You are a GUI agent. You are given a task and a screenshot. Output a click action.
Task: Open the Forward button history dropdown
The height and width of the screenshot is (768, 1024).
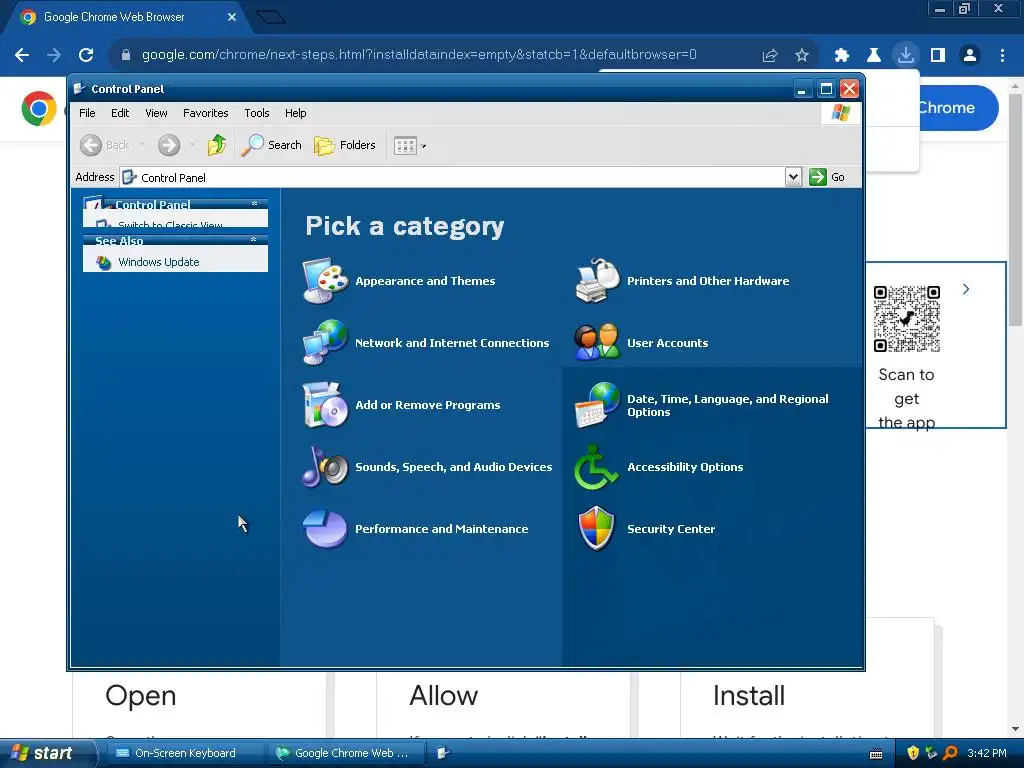pyautogui.click(x=192, y=145)
